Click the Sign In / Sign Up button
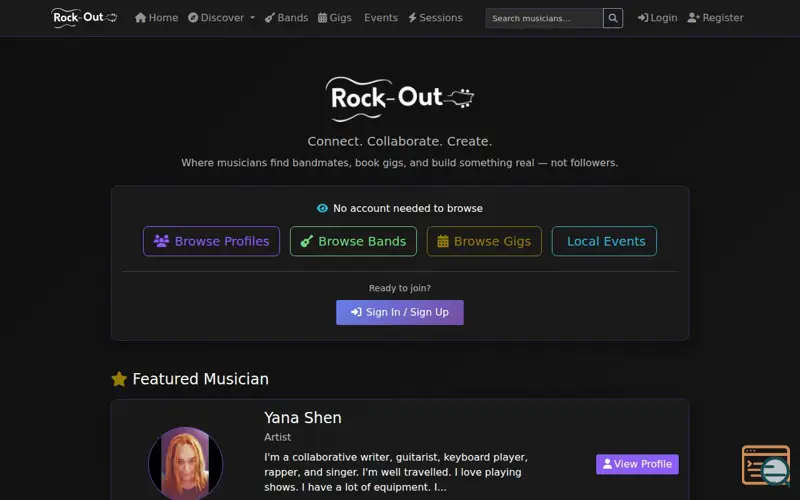The height and width of the screenshot is (500, 800). 400,312
